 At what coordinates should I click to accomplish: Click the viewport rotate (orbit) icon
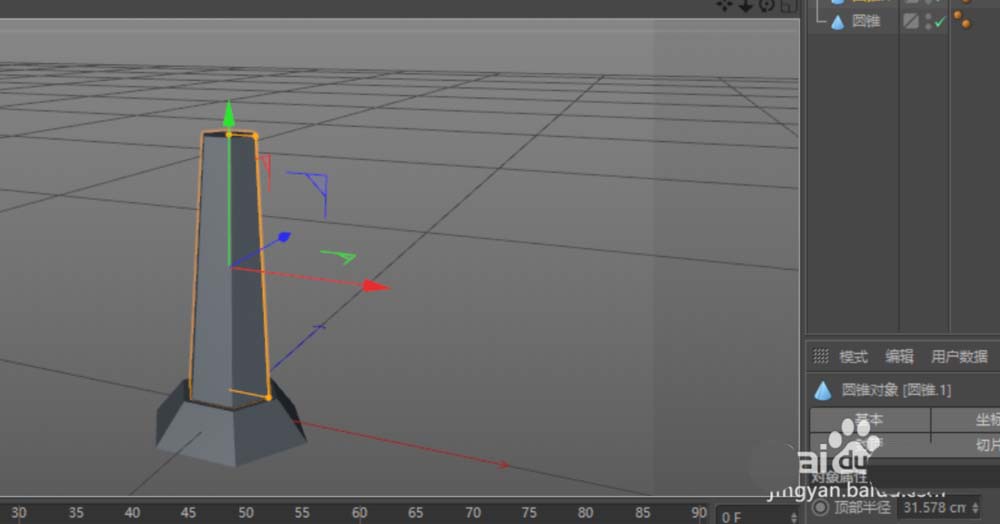coord(767,5)
